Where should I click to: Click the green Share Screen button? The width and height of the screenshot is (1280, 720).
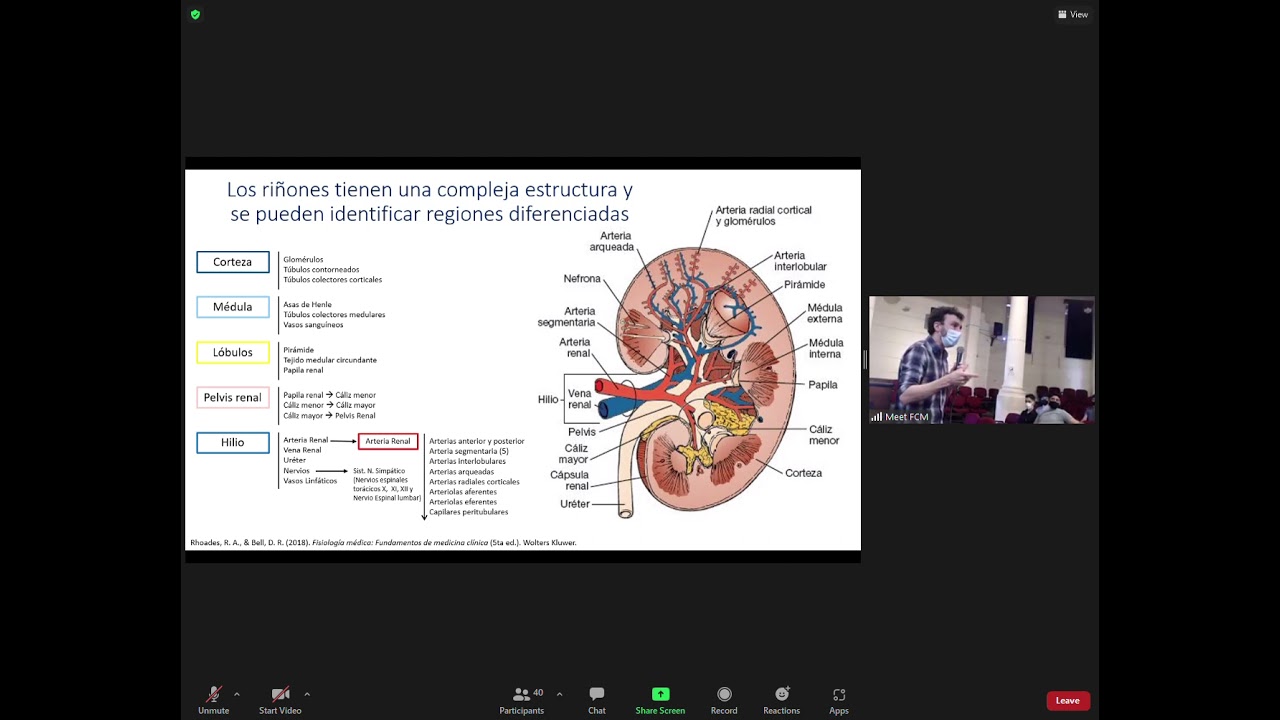(660, 701)
